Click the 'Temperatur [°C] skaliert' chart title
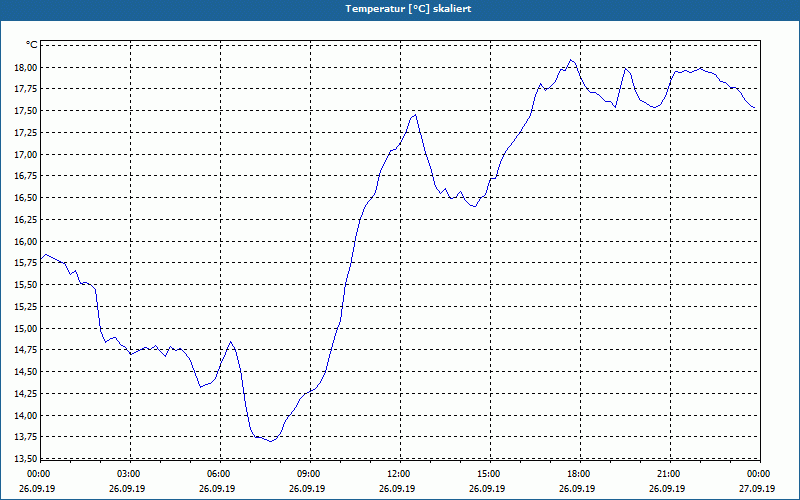 (x=408, y=9)
